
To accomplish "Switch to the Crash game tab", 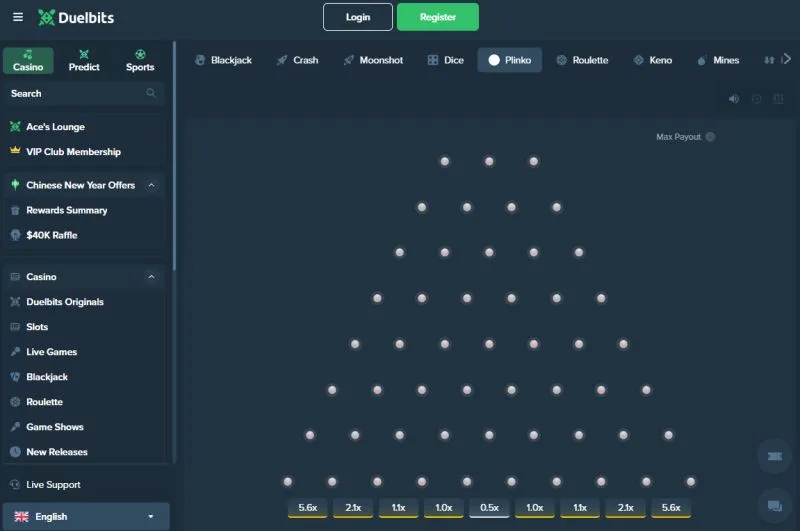I will click(297, 60).
